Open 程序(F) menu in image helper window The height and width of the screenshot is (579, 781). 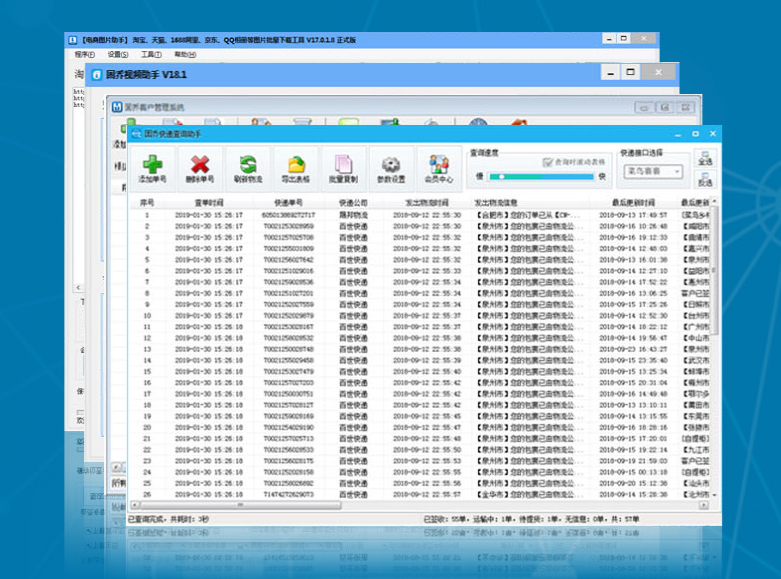pos(85,54)
